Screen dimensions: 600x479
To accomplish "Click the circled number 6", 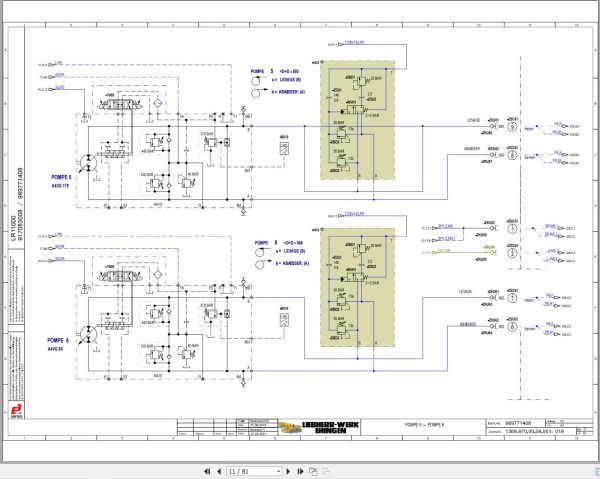I will [512, 327].
